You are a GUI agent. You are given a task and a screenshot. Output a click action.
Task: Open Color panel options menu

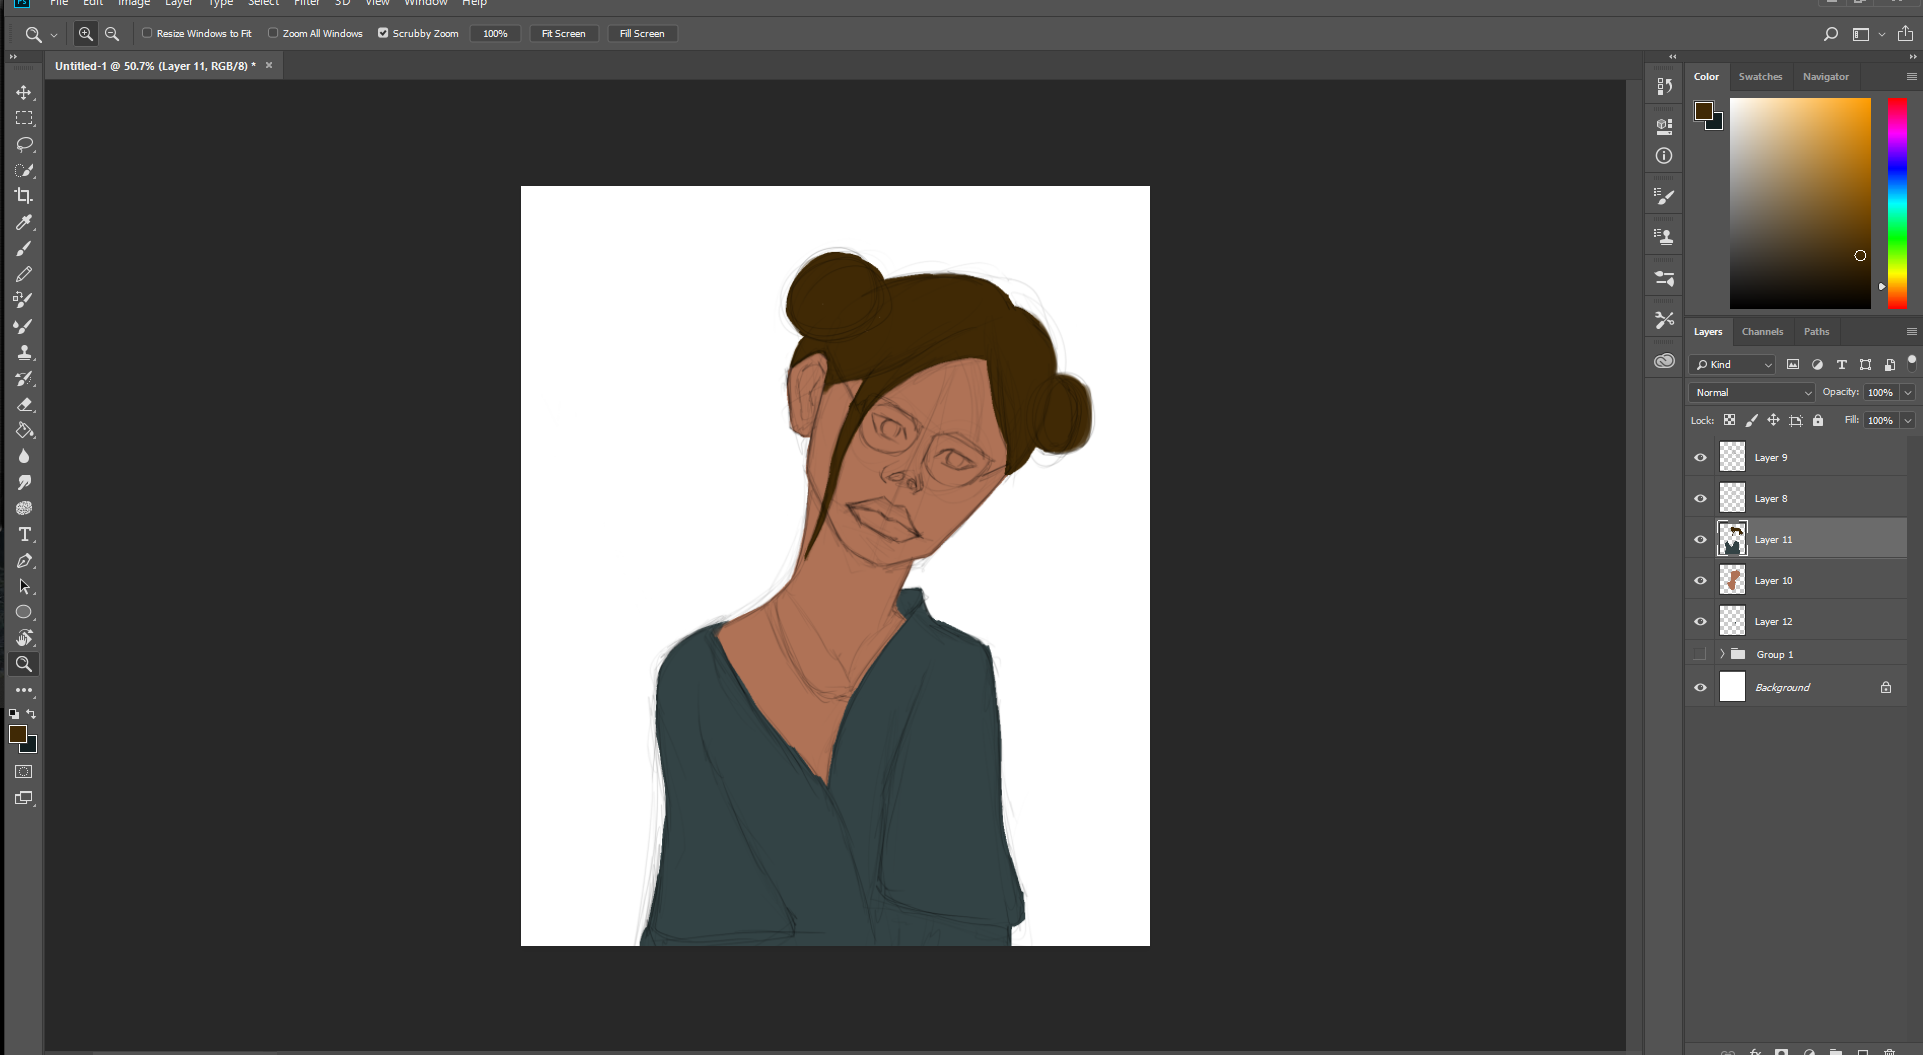[1911, 76]
